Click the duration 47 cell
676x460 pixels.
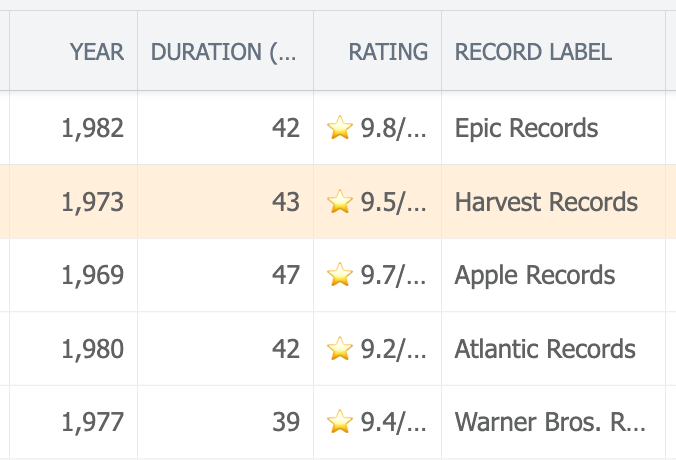225,275
